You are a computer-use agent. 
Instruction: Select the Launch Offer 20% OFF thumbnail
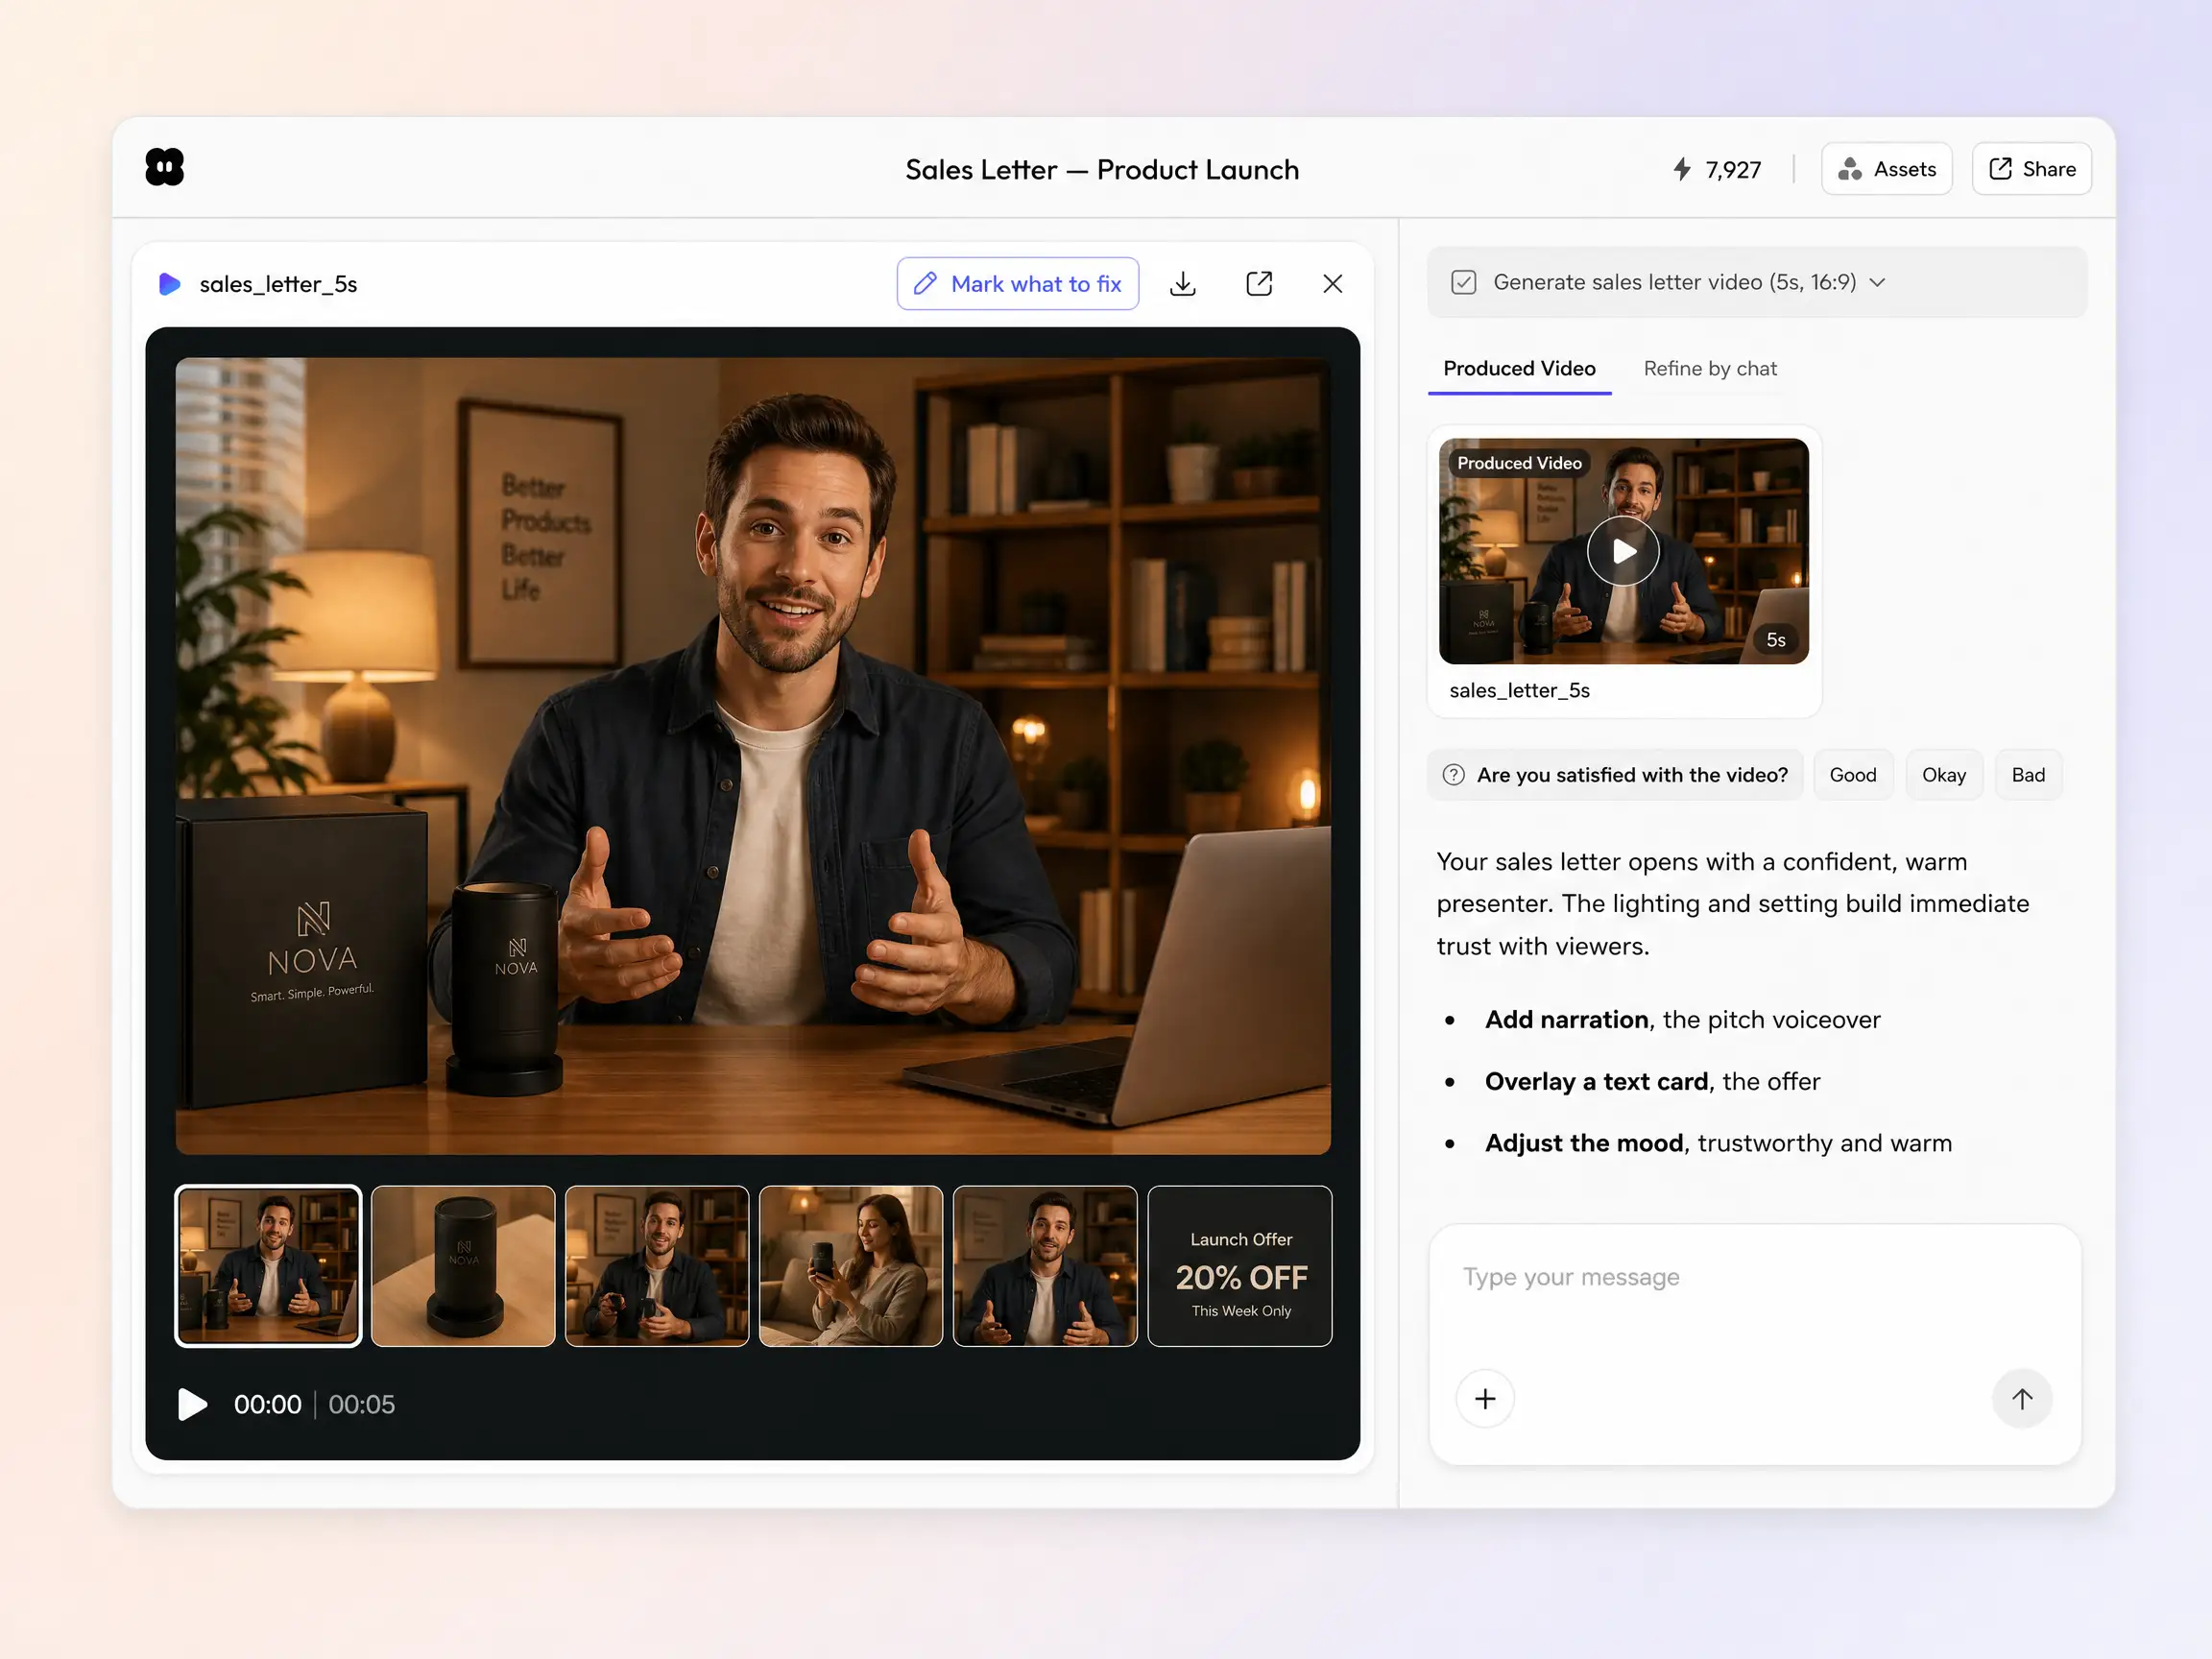pos(1240,1266)
